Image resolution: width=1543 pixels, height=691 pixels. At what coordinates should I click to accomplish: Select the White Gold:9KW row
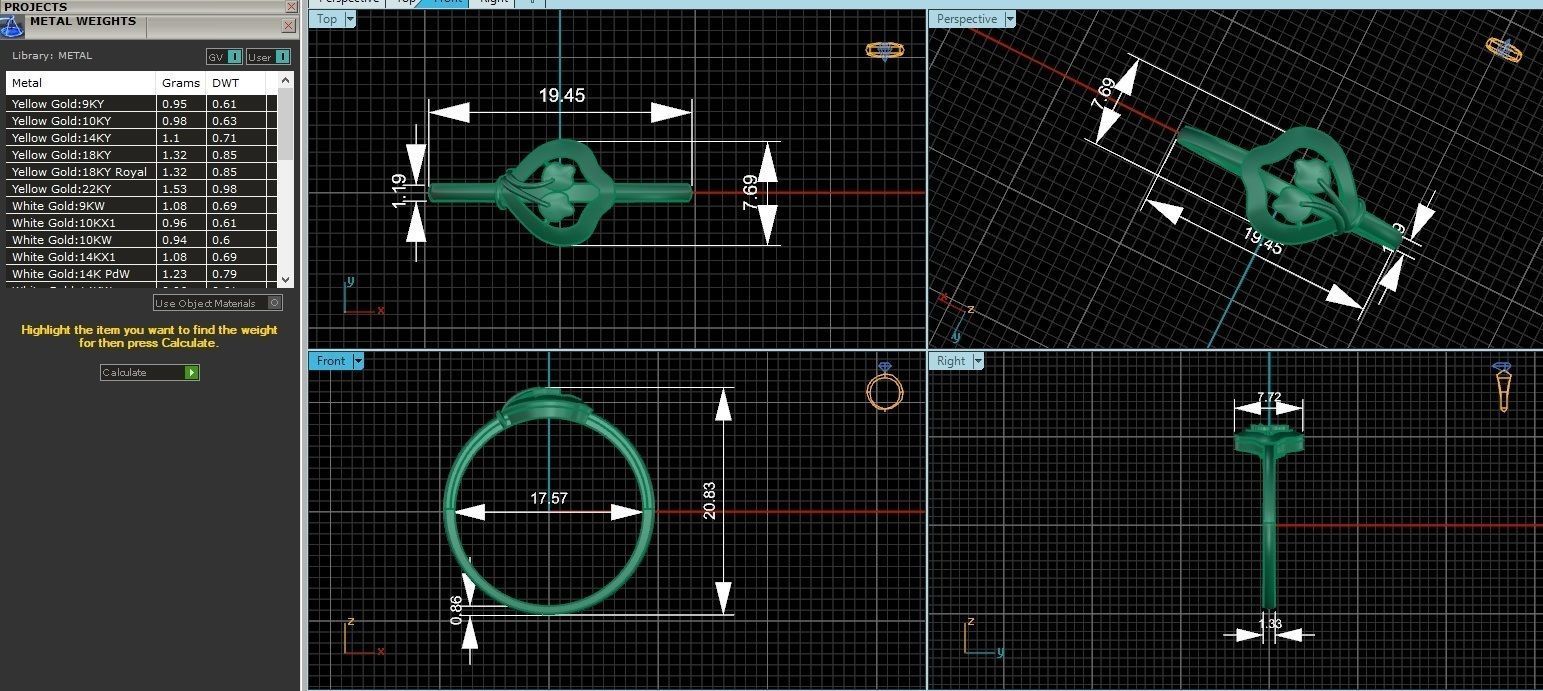tap(142, 206)
